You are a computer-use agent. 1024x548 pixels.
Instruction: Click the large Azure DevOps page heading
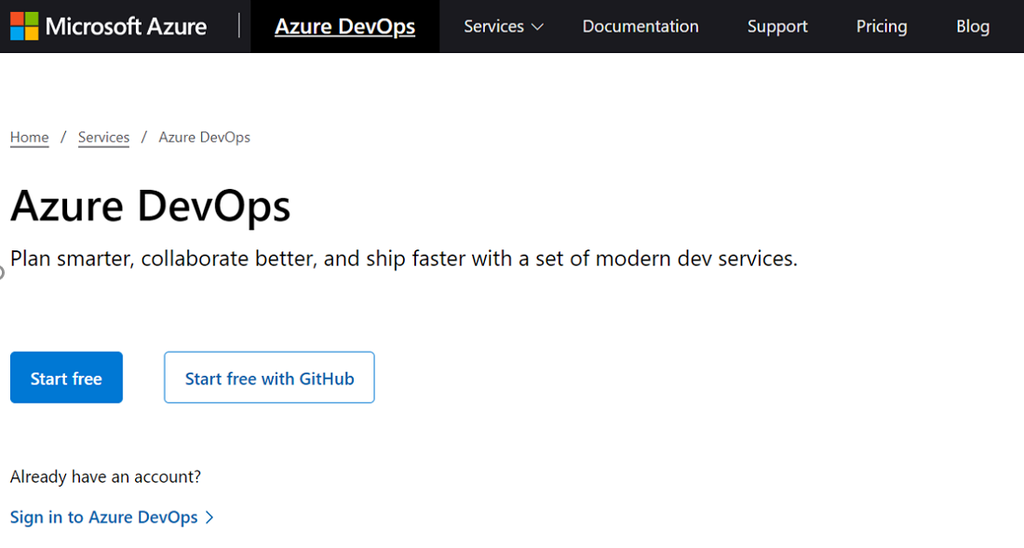coord(150,206)
